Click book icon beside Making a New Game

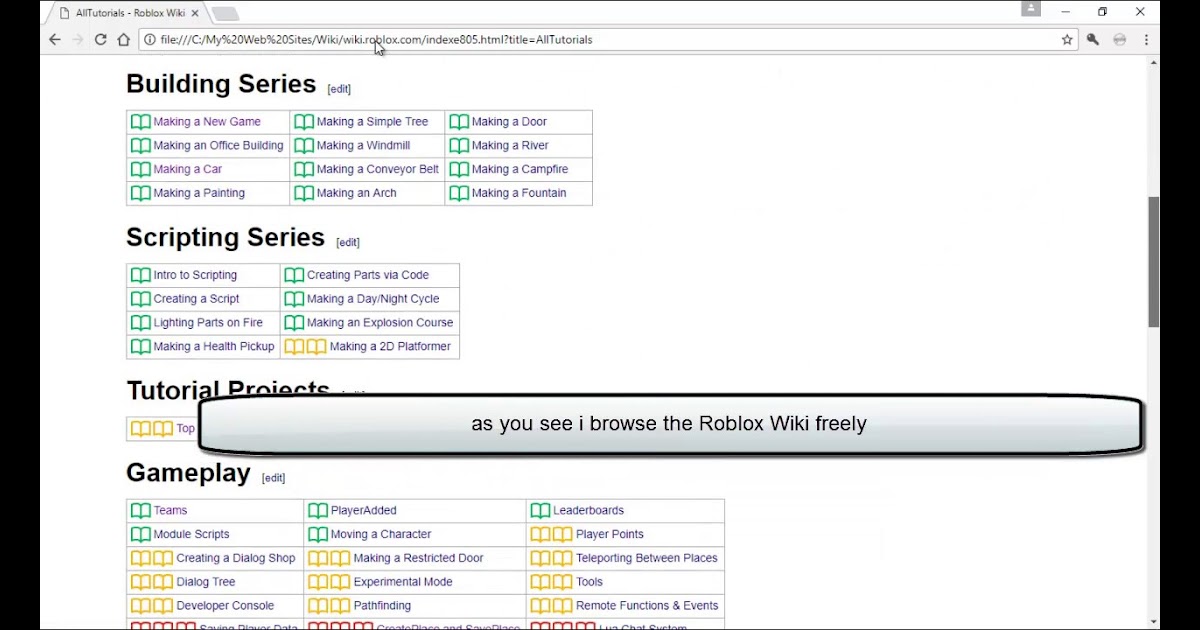[140, 122]
